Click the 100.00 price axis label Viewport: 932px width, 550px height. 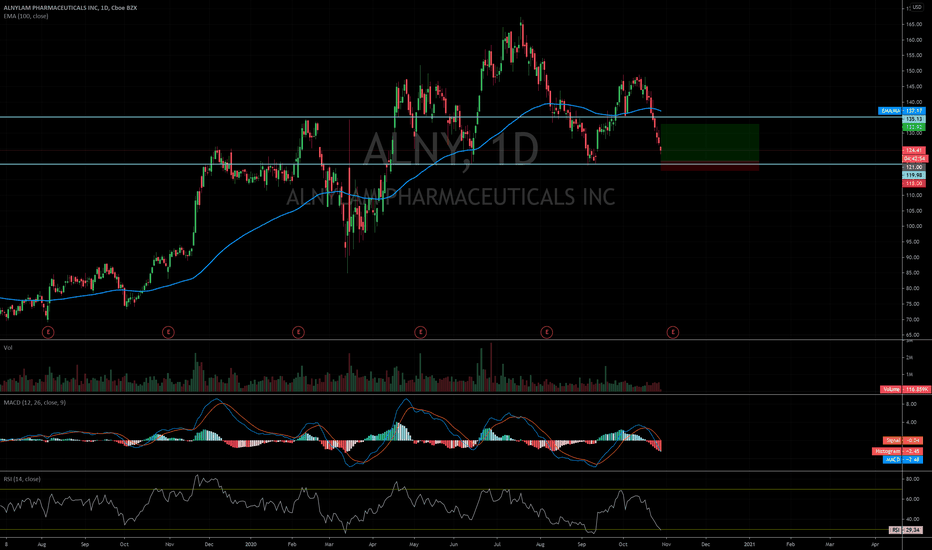[914, 227]
